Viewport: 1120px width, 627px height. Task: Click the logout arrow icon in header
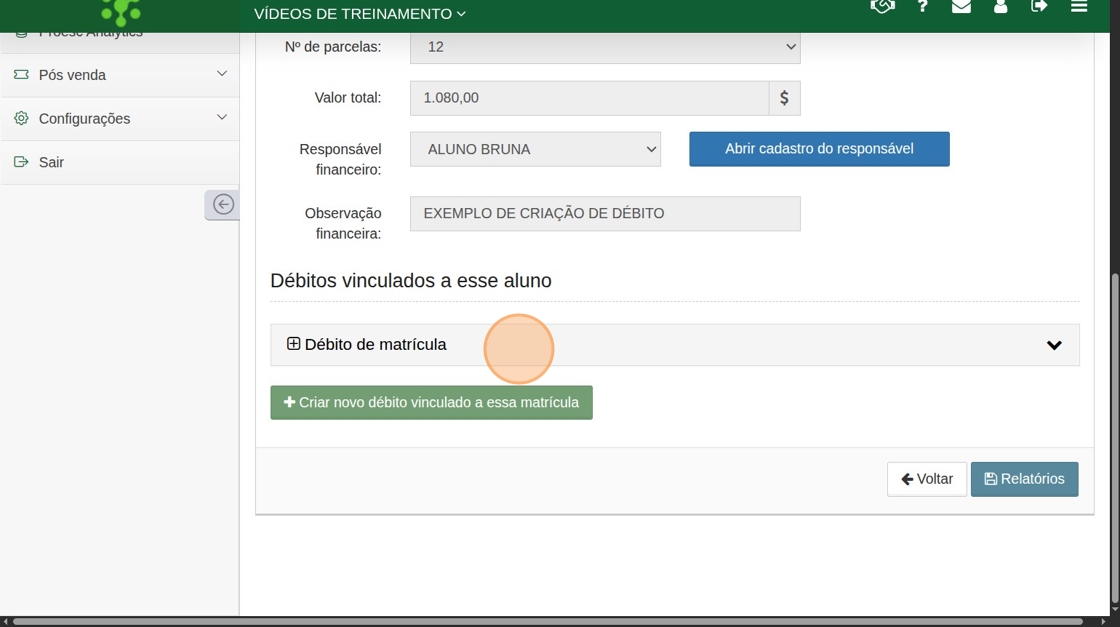1039,6
